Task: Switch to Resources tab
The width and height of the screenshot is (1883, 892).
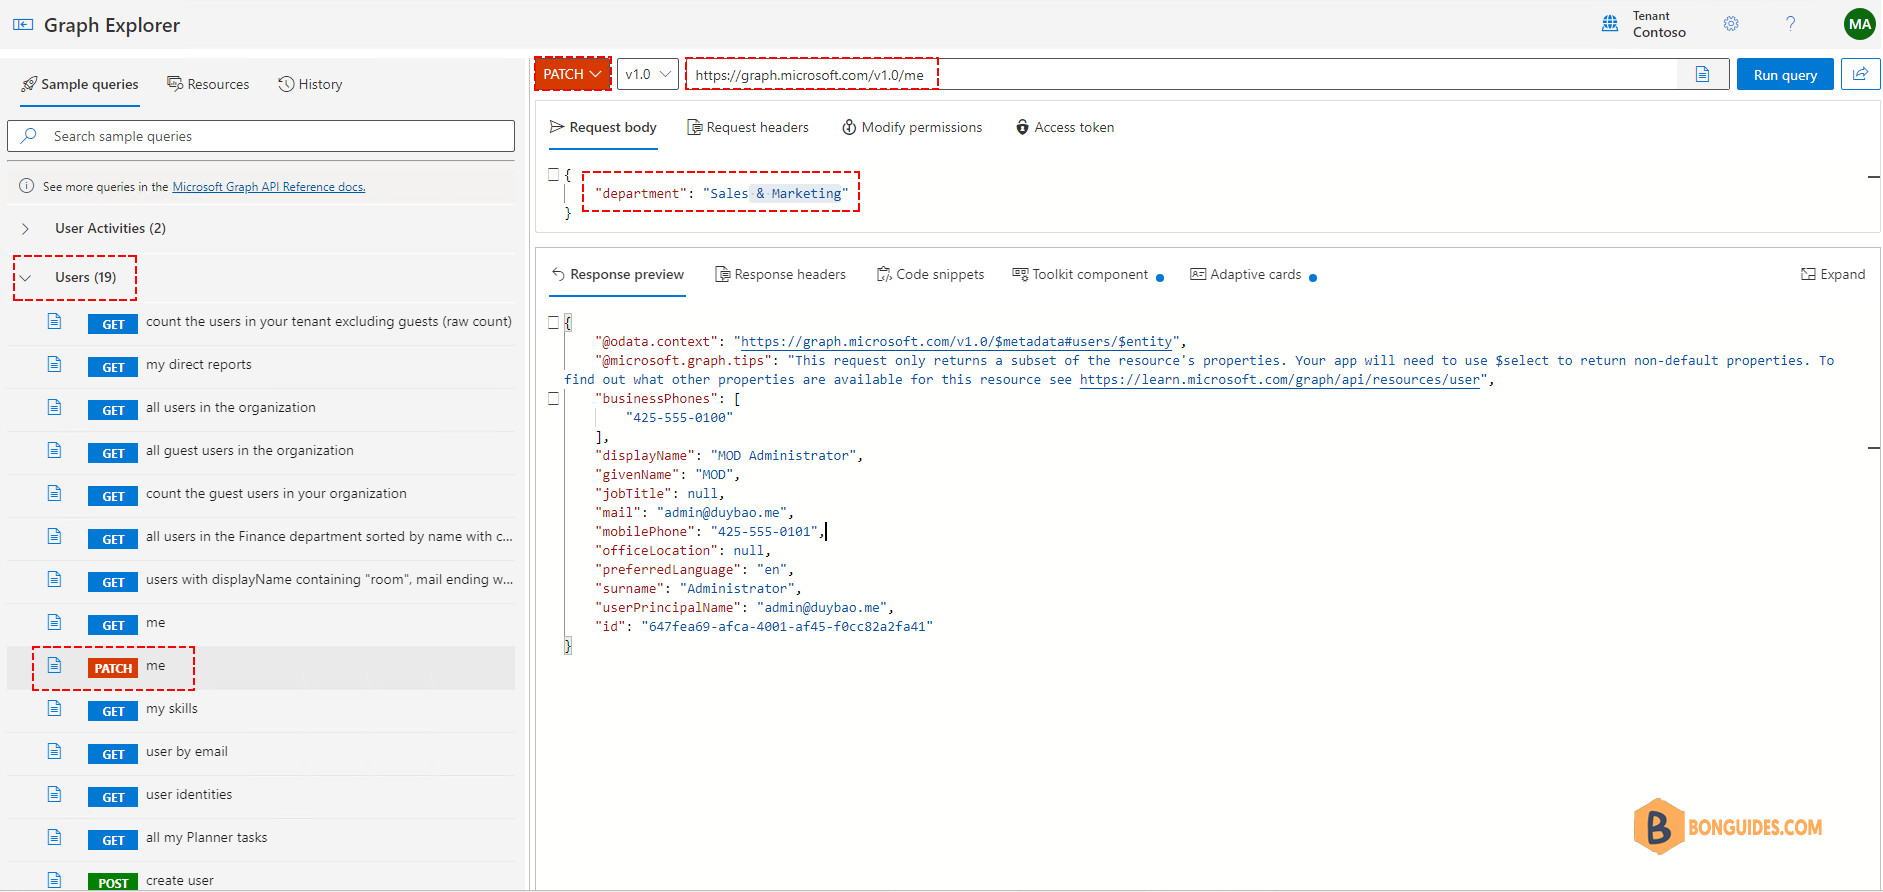Action: pos(208,85)
